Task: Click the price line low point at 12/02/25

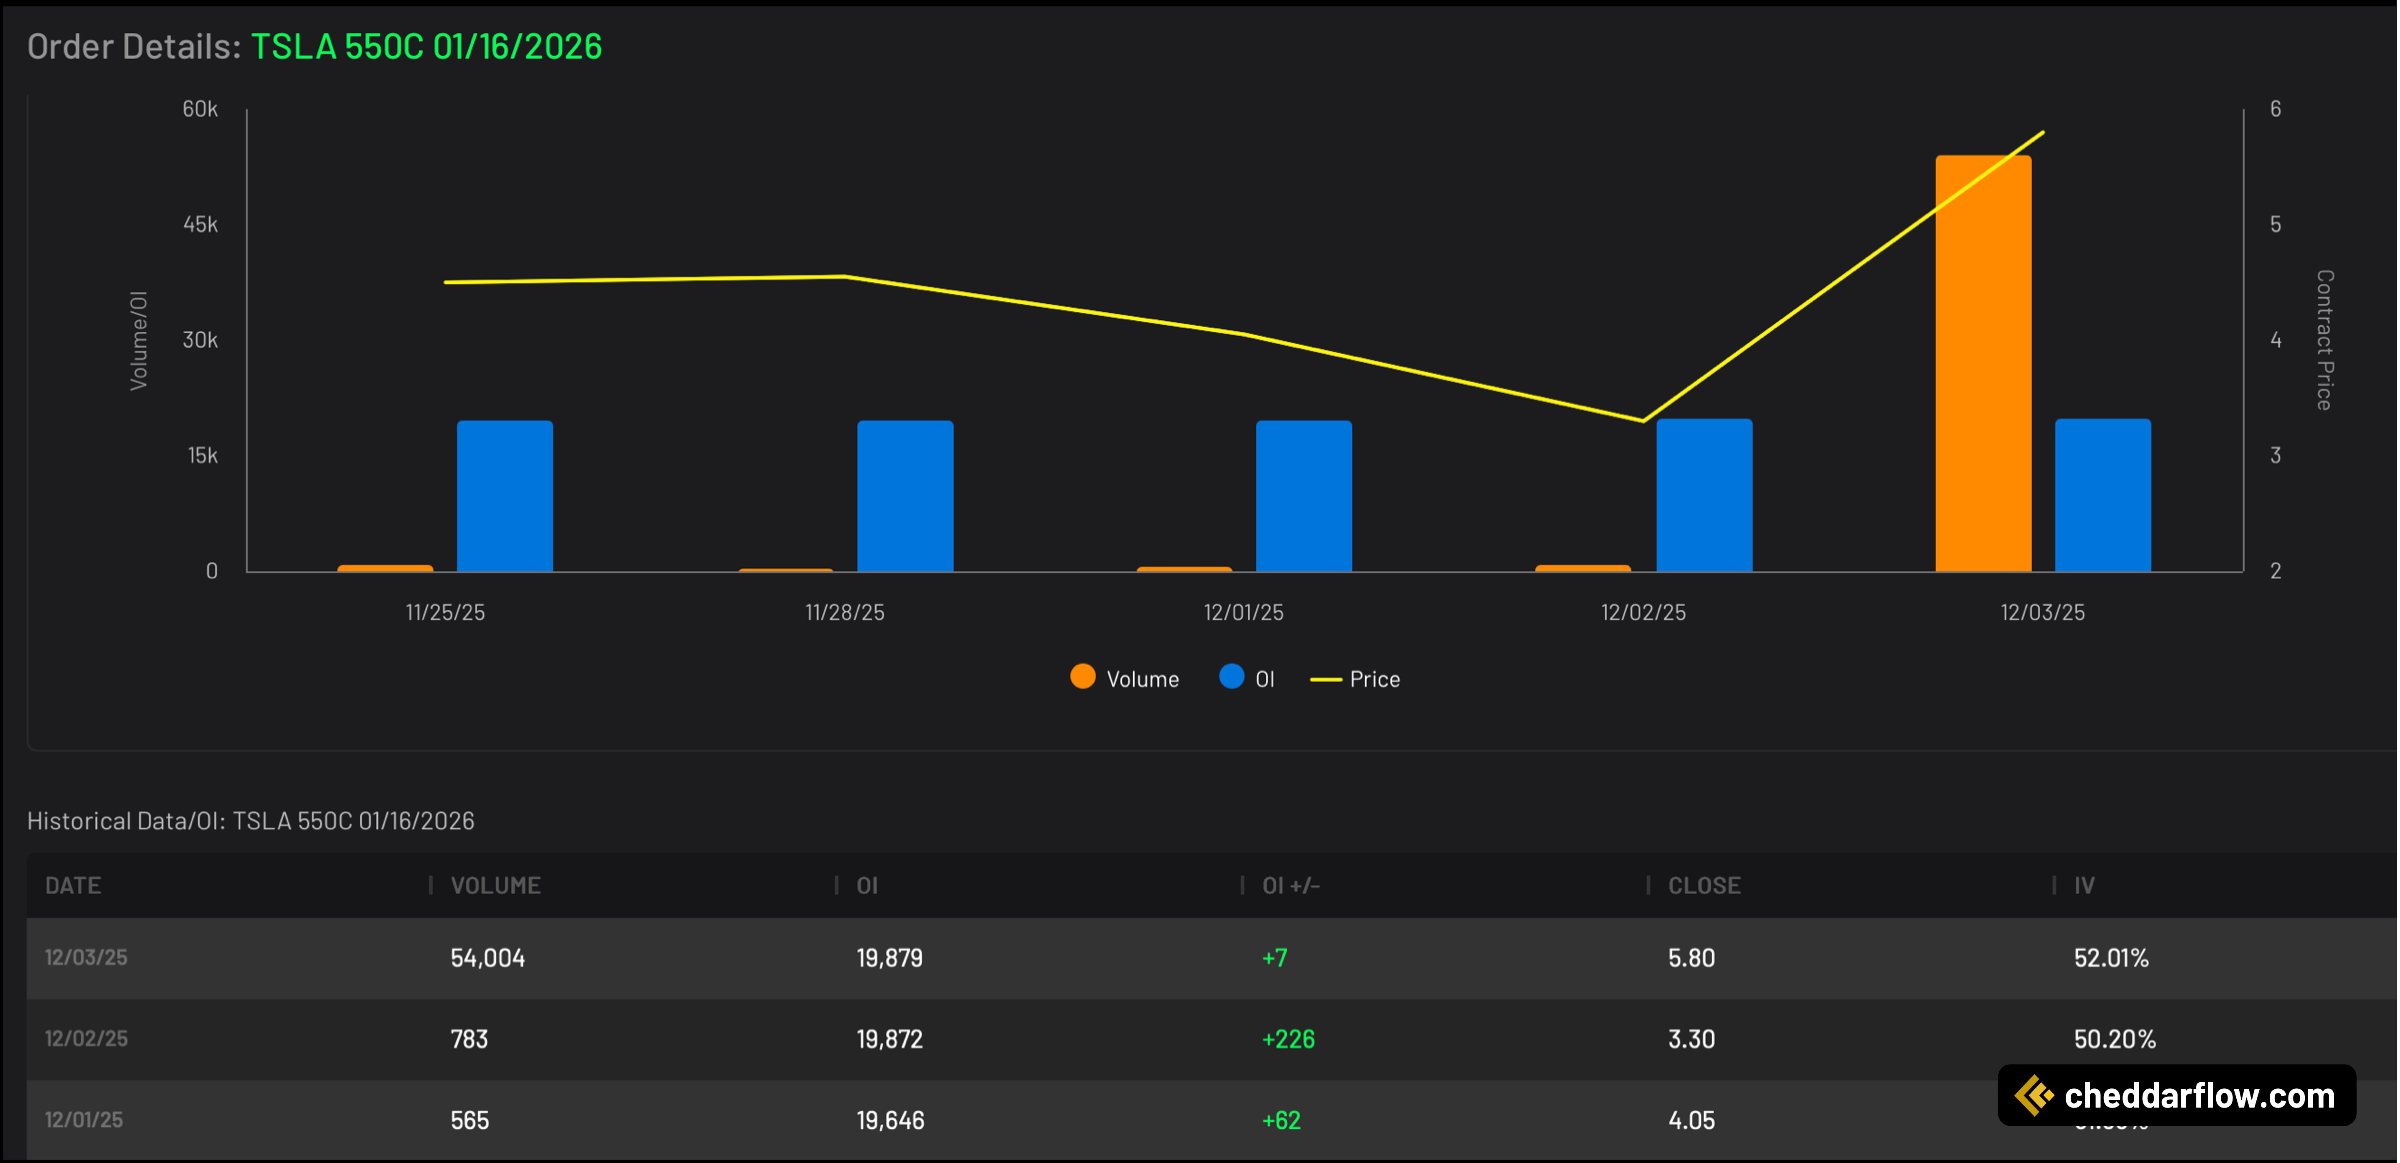Action: [x=1643, y=421]
